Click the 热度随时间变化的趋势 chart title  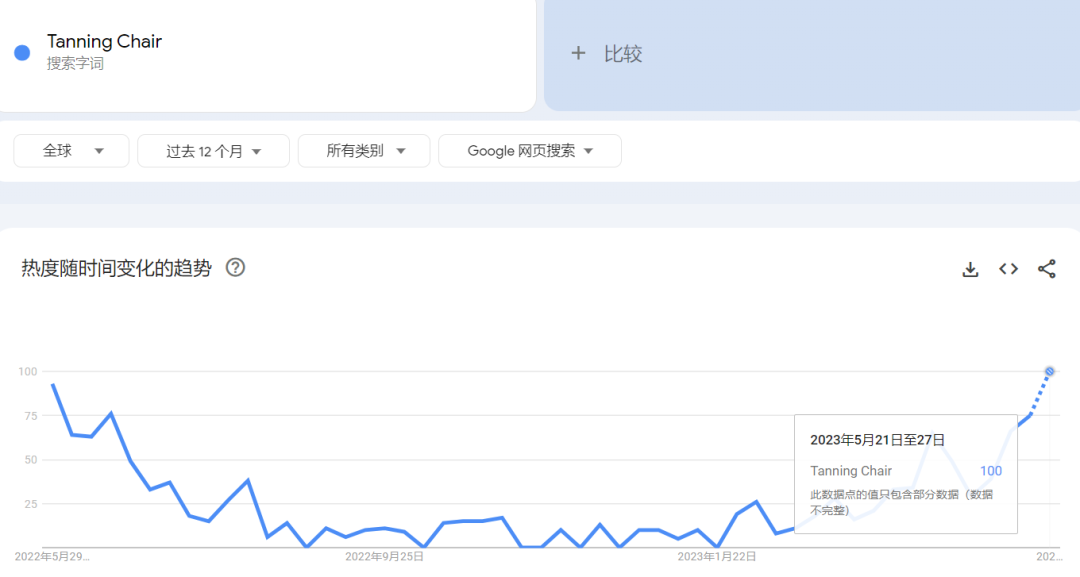tap(116, 268)
